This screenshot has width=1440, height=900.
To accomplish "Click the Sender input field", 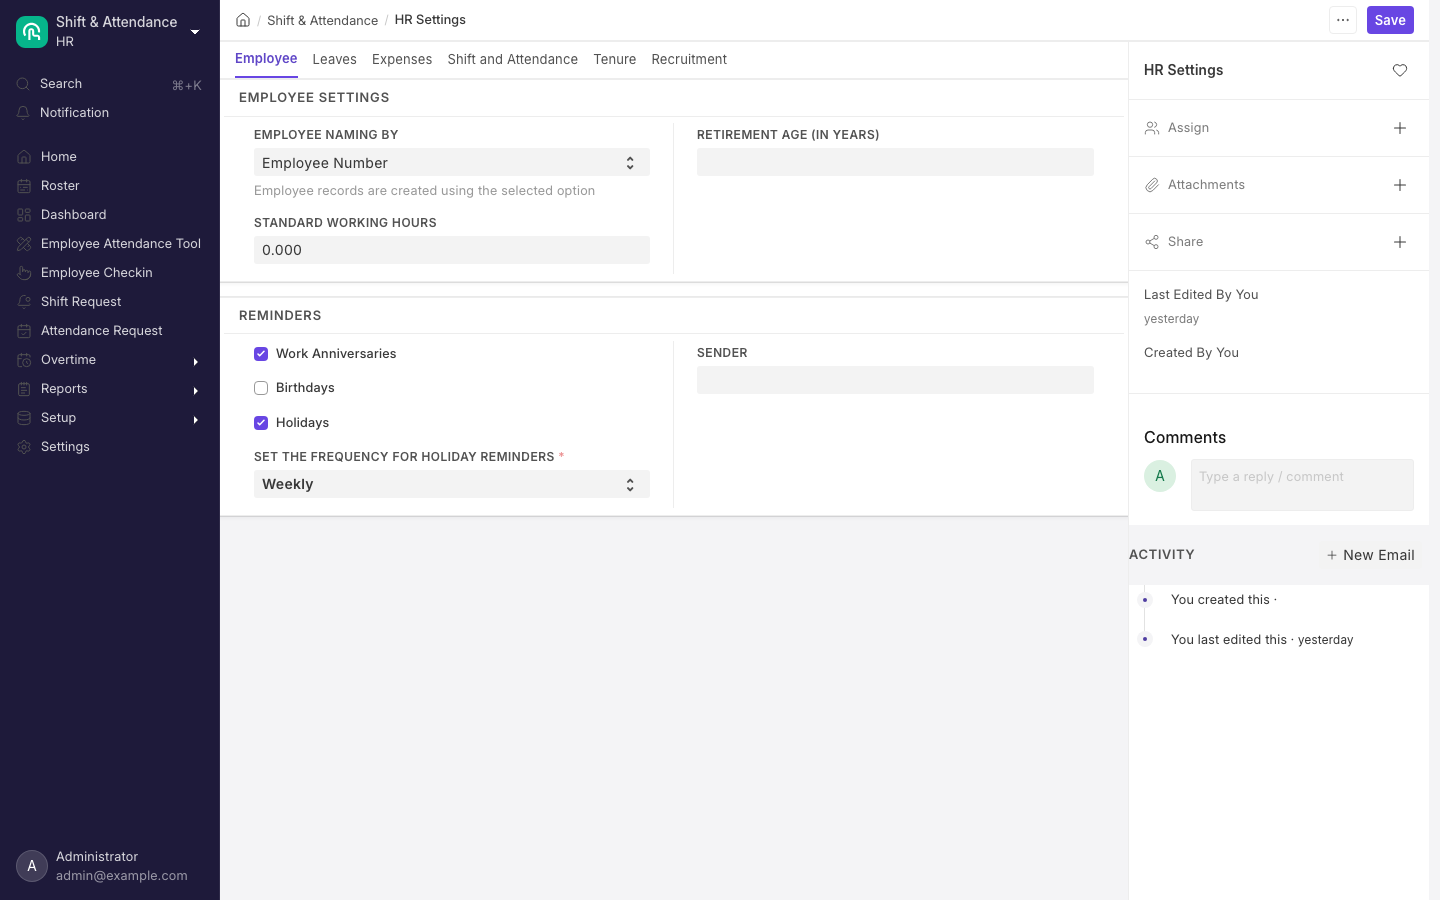I will click(x=895, y=380).
